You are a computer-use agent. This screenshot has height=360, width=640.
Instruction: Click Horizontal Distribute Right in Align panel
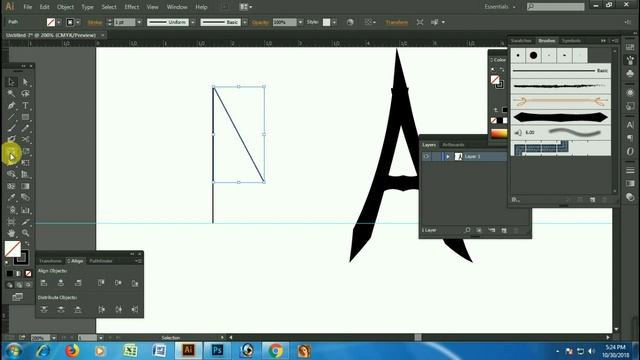135,309
